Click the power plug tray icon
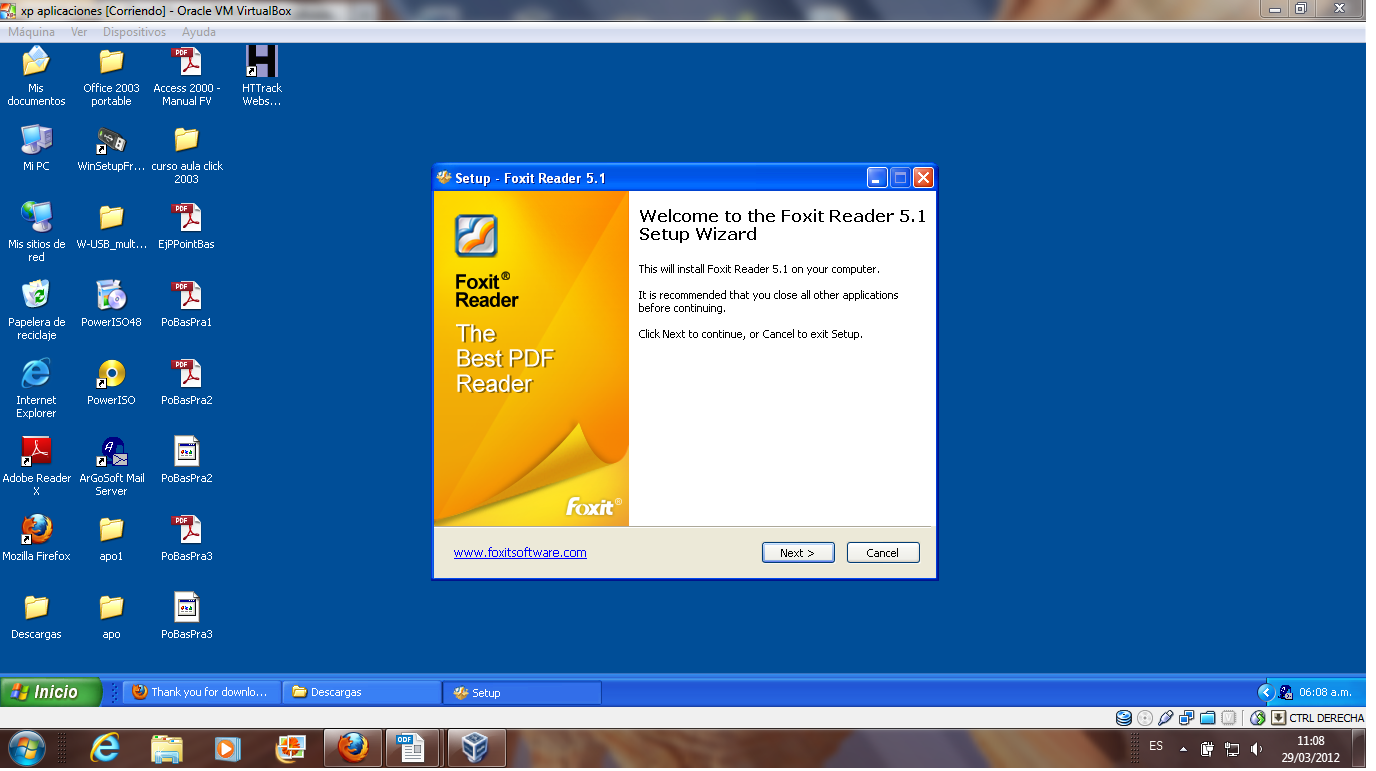 point(1208,748)
